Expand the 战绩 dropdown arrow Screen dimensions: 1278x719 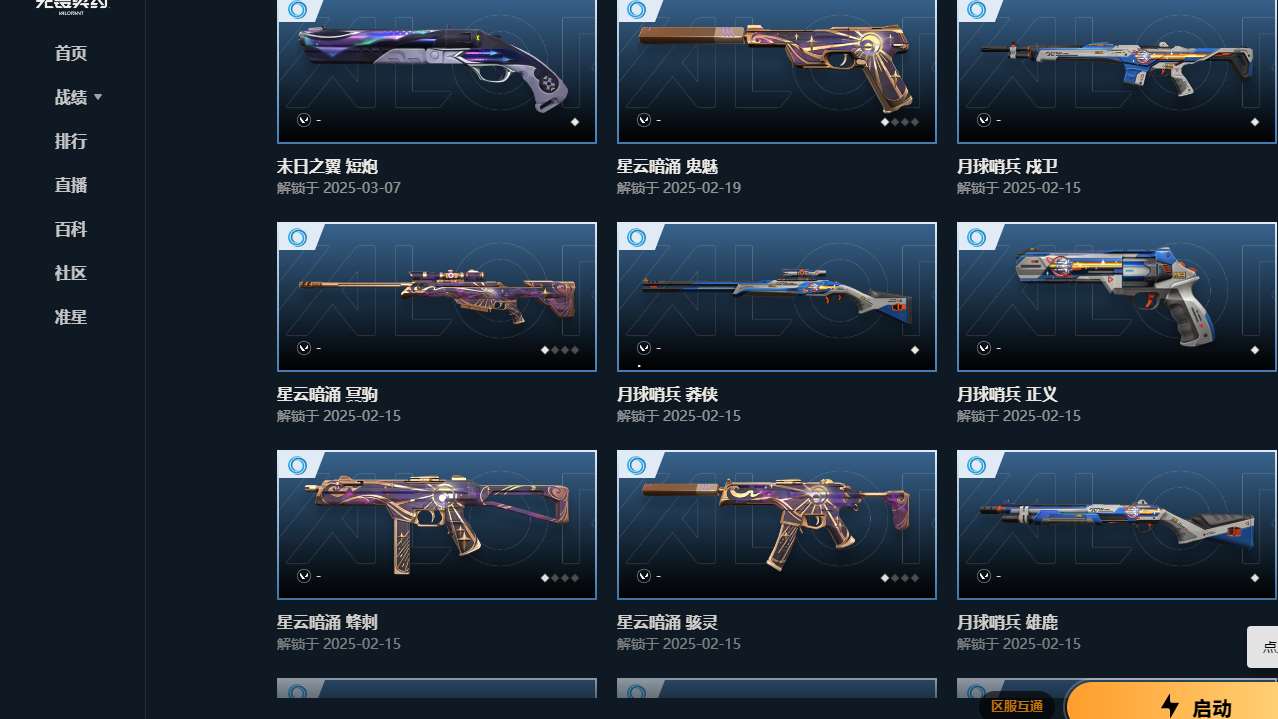coord(98,97)
